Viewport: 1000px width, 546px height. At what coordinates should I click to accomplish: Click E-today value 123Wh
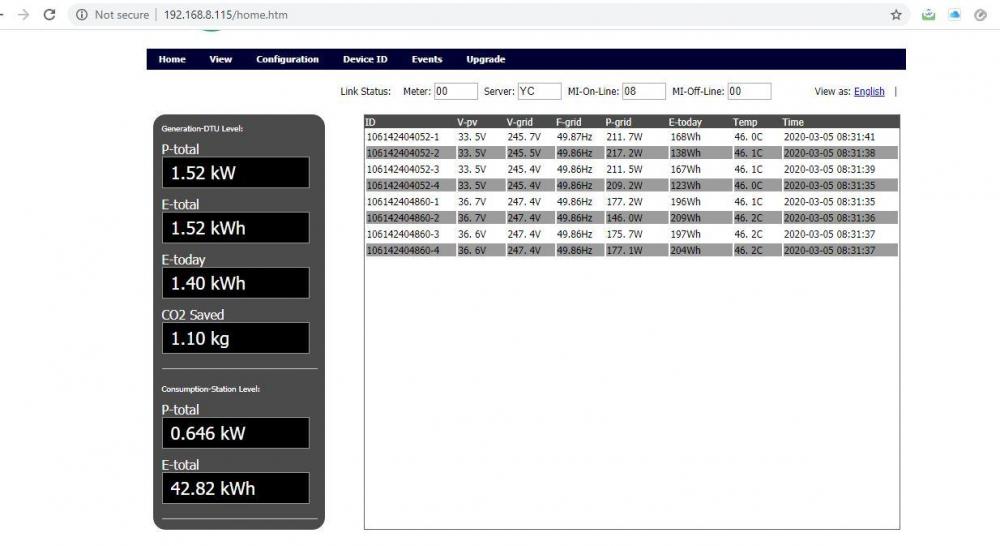click(686, 186)
